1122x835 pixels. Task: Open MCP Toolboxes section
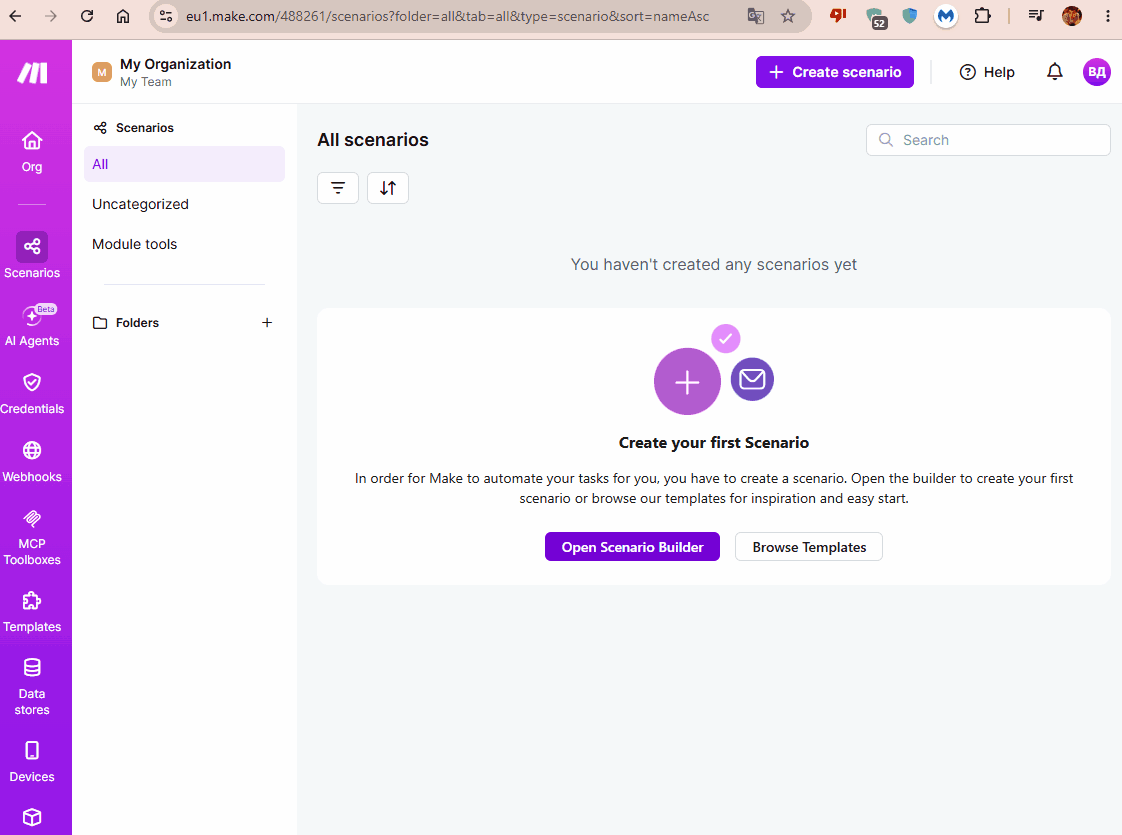coord(32,537)
